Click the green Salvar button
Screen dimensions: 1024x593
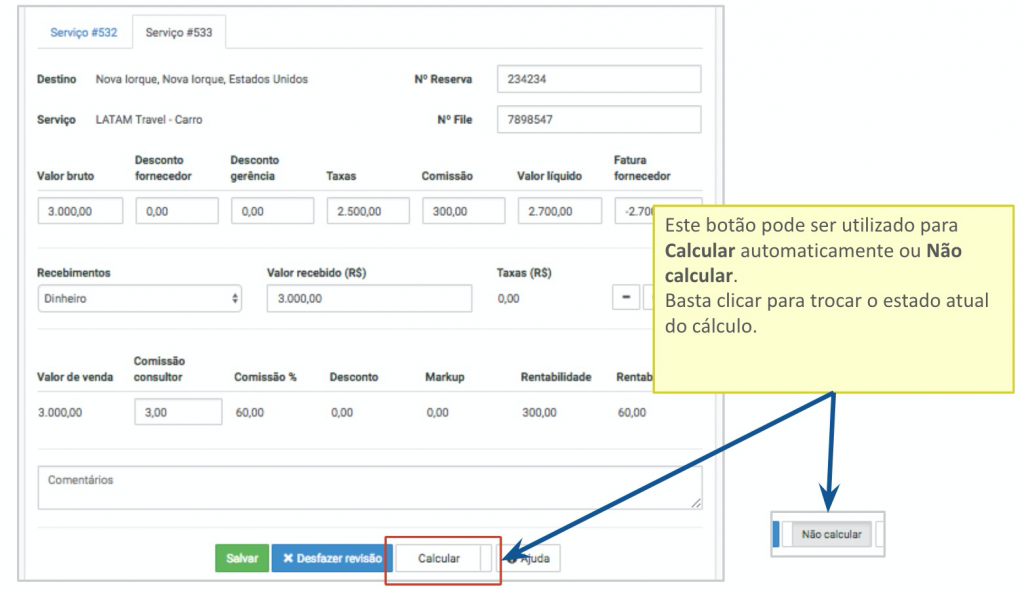(242, 558)
